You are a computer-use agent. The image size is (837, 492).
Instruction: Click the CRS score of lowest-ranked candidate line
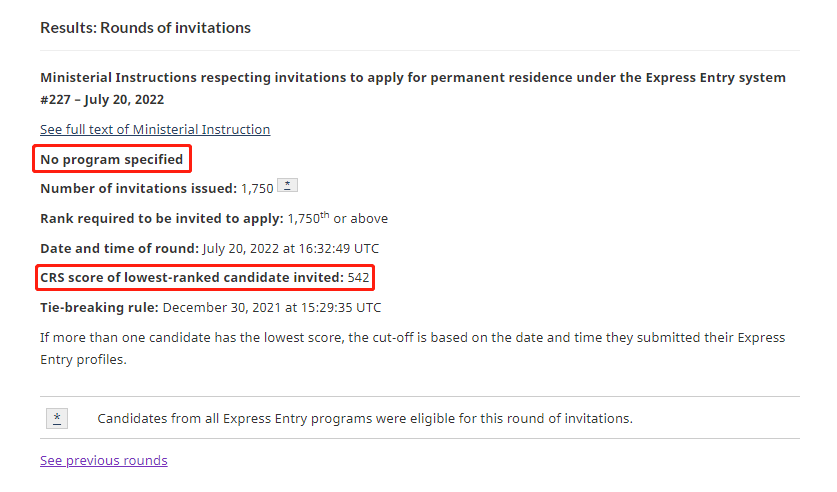pos(204,277)
